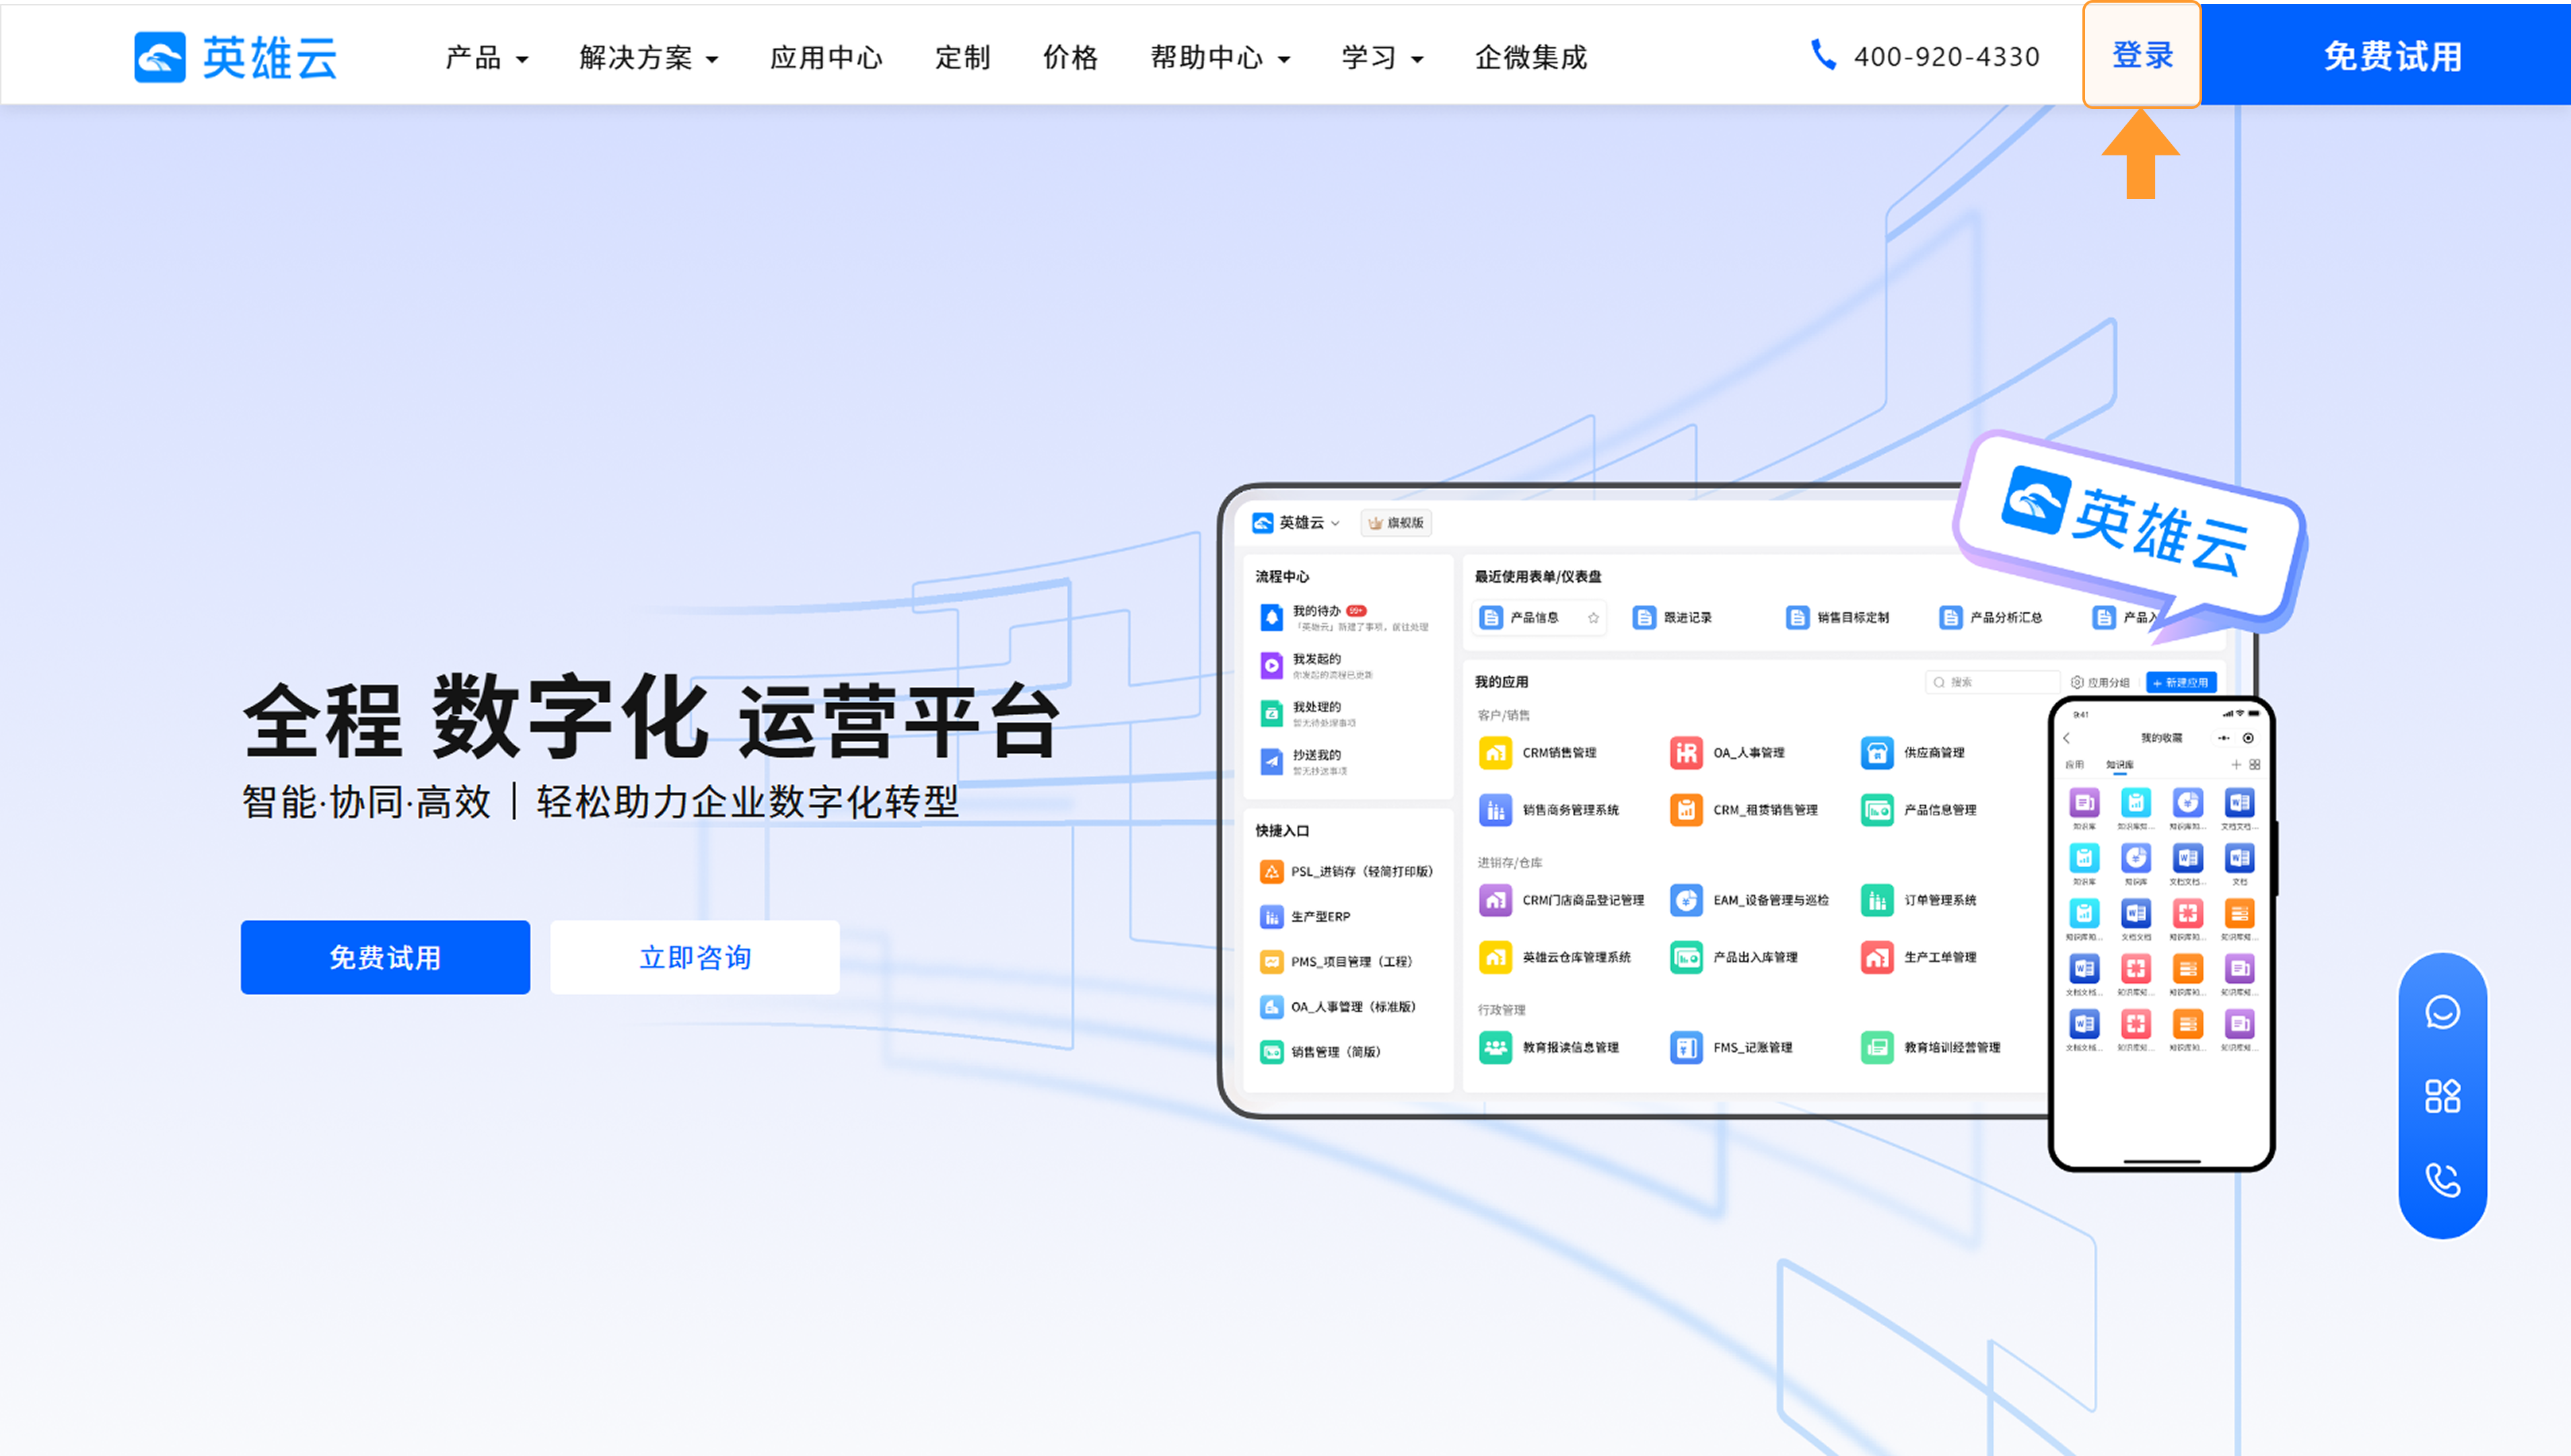Click the 产品信息管理 app icon in the dashboard preview
Viewport: 2571px width, 1456px height.
coord(1877,810)
